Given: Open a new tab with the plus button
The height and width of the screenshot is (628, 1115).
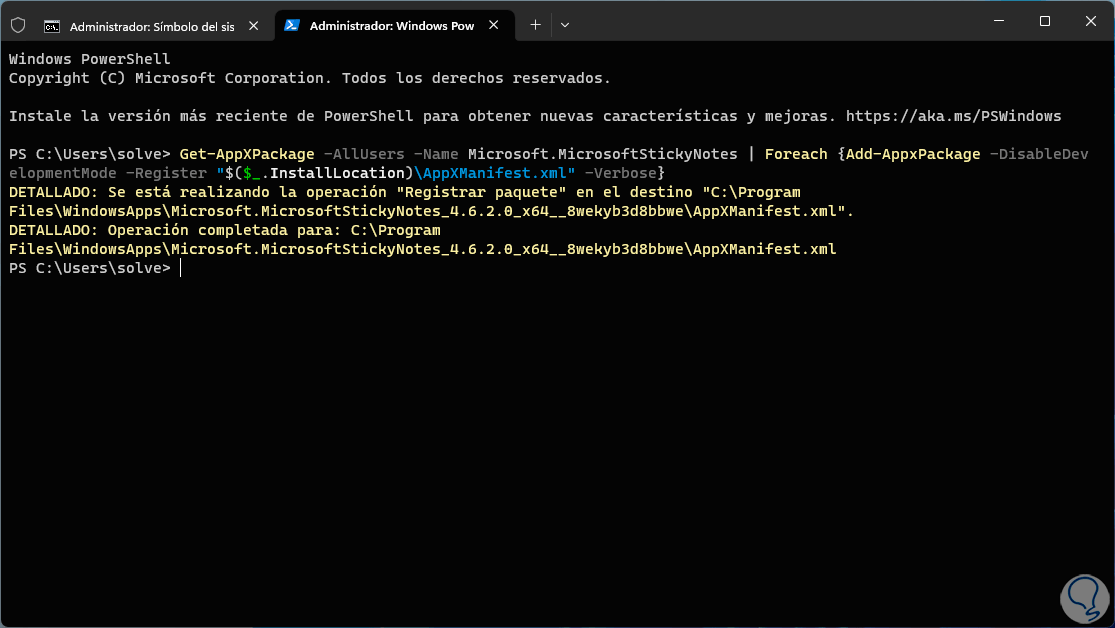Looking at the screenshot, I should pos(535,25).
